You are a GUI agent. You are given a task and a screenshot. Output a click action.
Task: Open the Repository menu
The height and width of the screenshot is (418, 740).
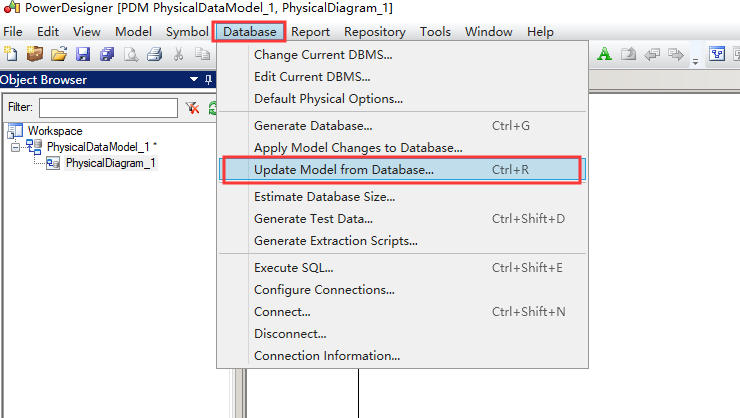coord(375,32)
